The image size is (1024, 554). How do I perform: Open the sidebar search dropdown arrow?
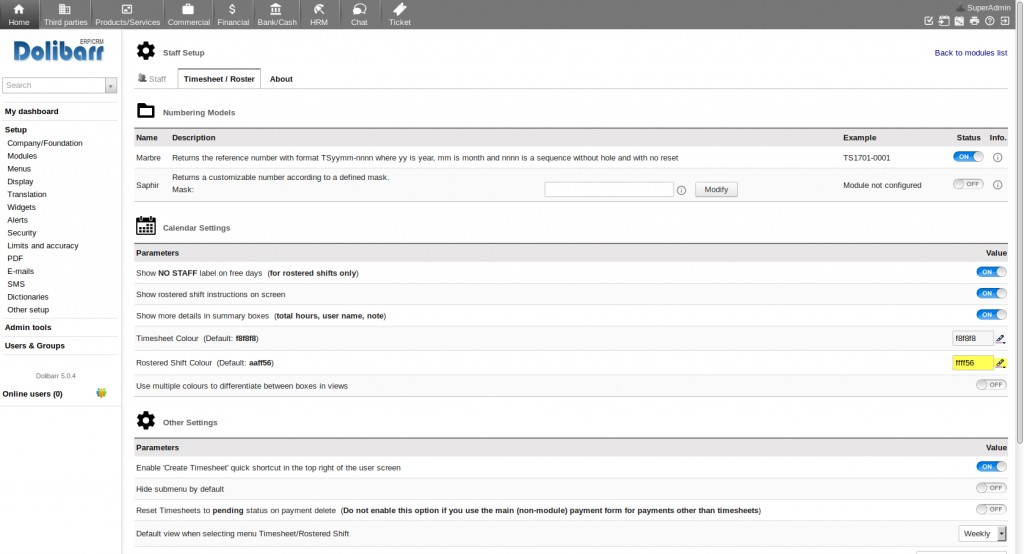(111, 86)
